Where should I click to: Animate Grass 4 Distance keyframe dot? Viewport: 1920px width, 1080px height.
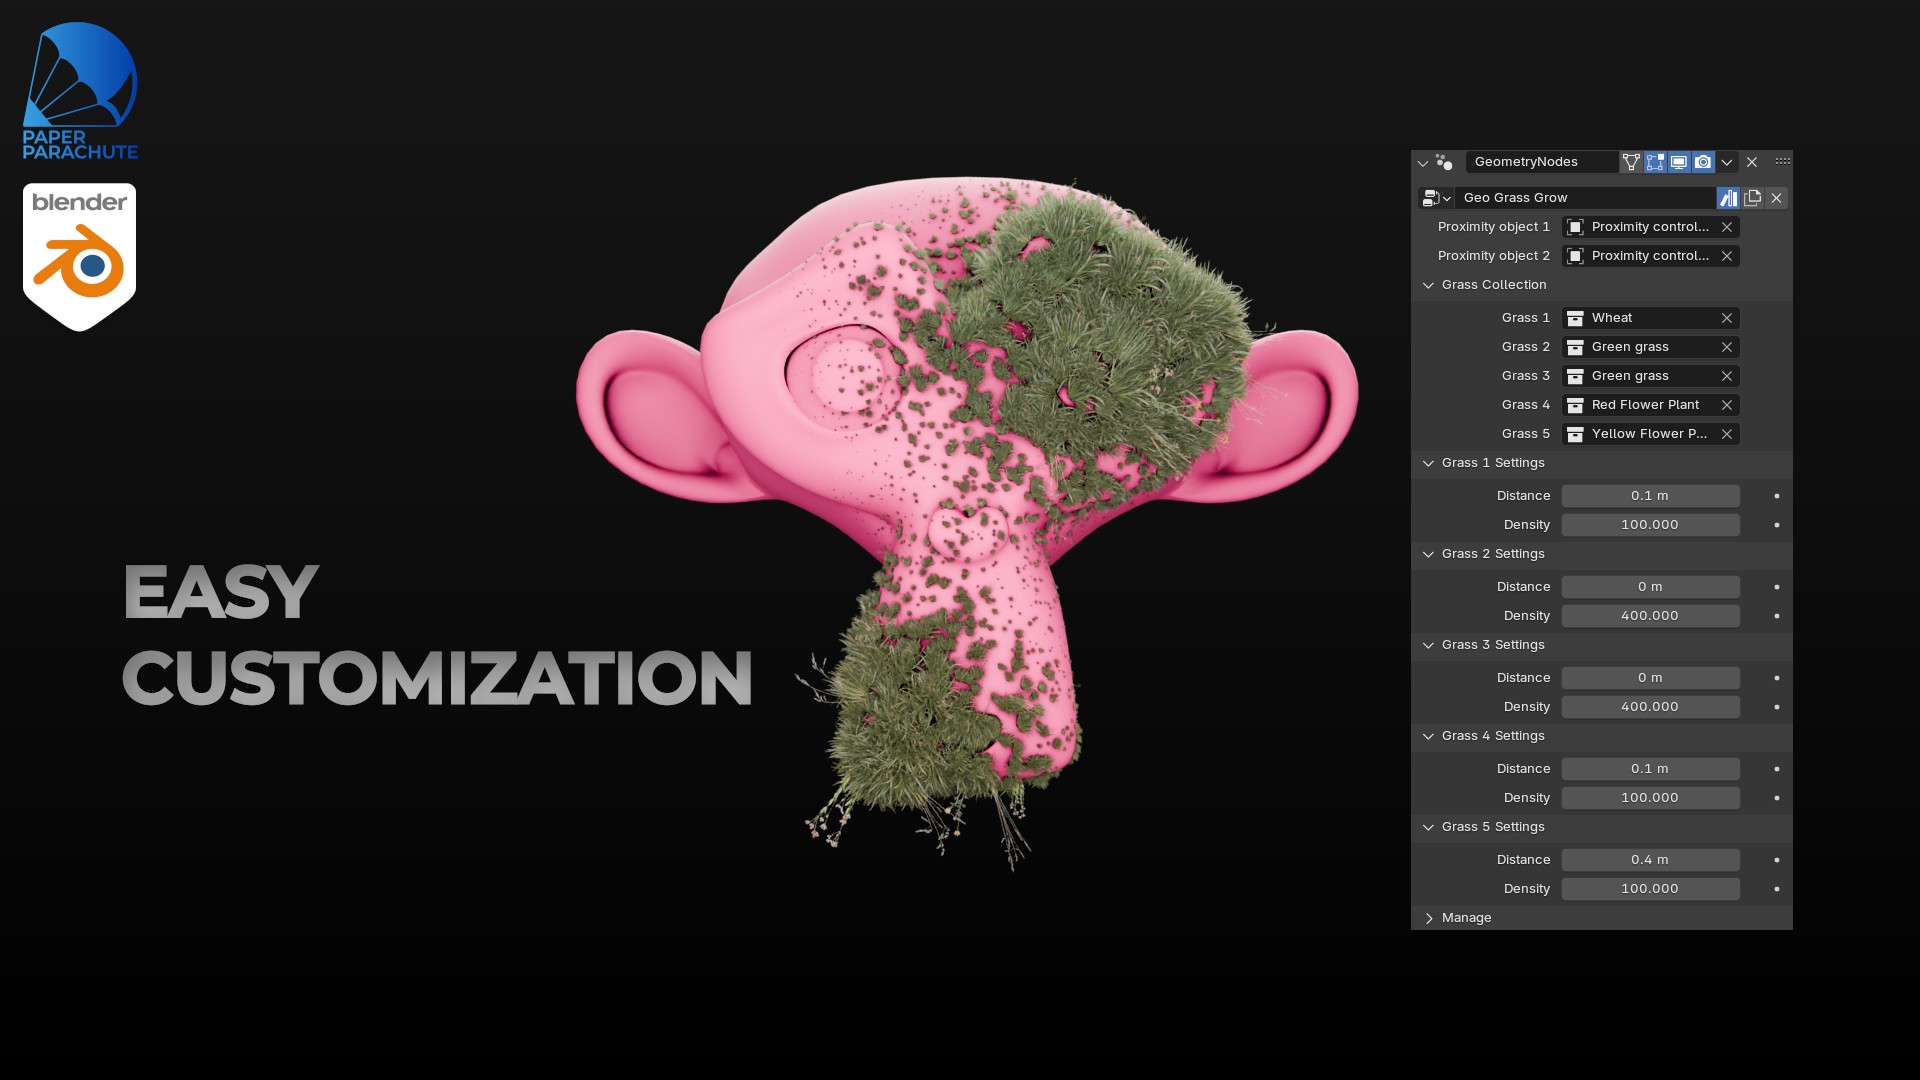pos(1777,769)
